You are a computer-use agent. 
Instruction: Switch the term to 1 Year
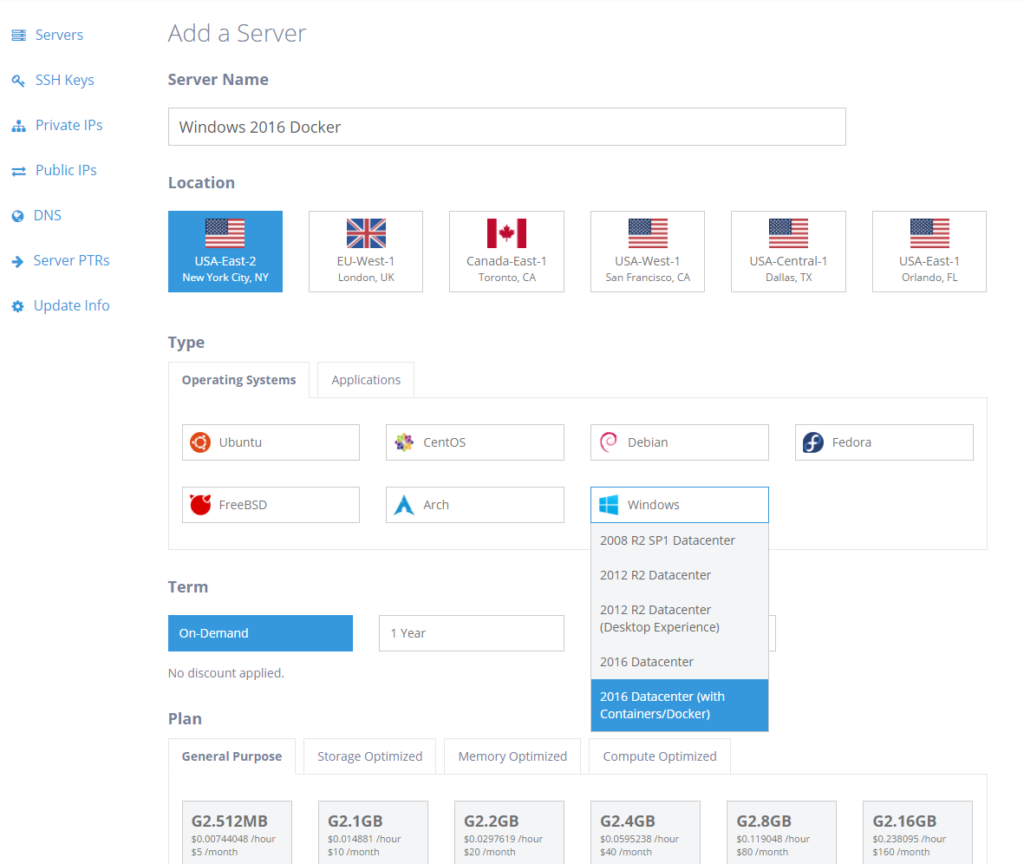click(x=471, y=633)
